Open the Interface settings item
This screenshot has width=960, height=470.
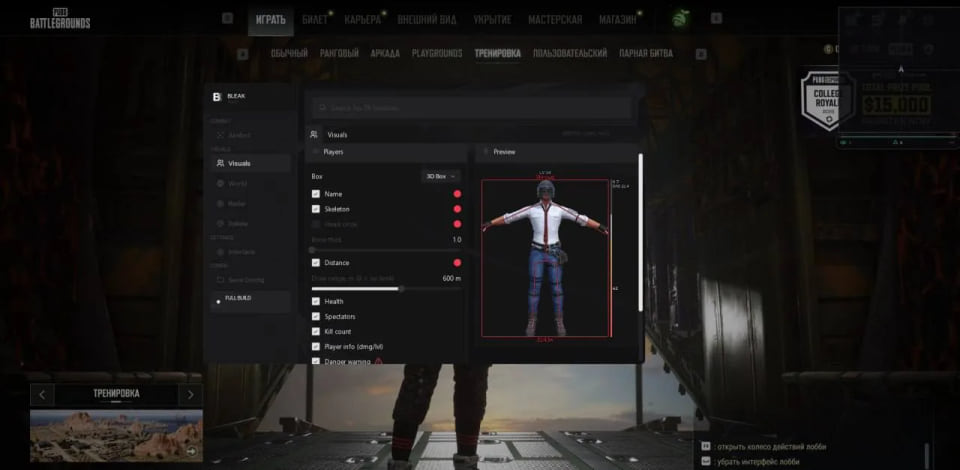tap(250, 252)
